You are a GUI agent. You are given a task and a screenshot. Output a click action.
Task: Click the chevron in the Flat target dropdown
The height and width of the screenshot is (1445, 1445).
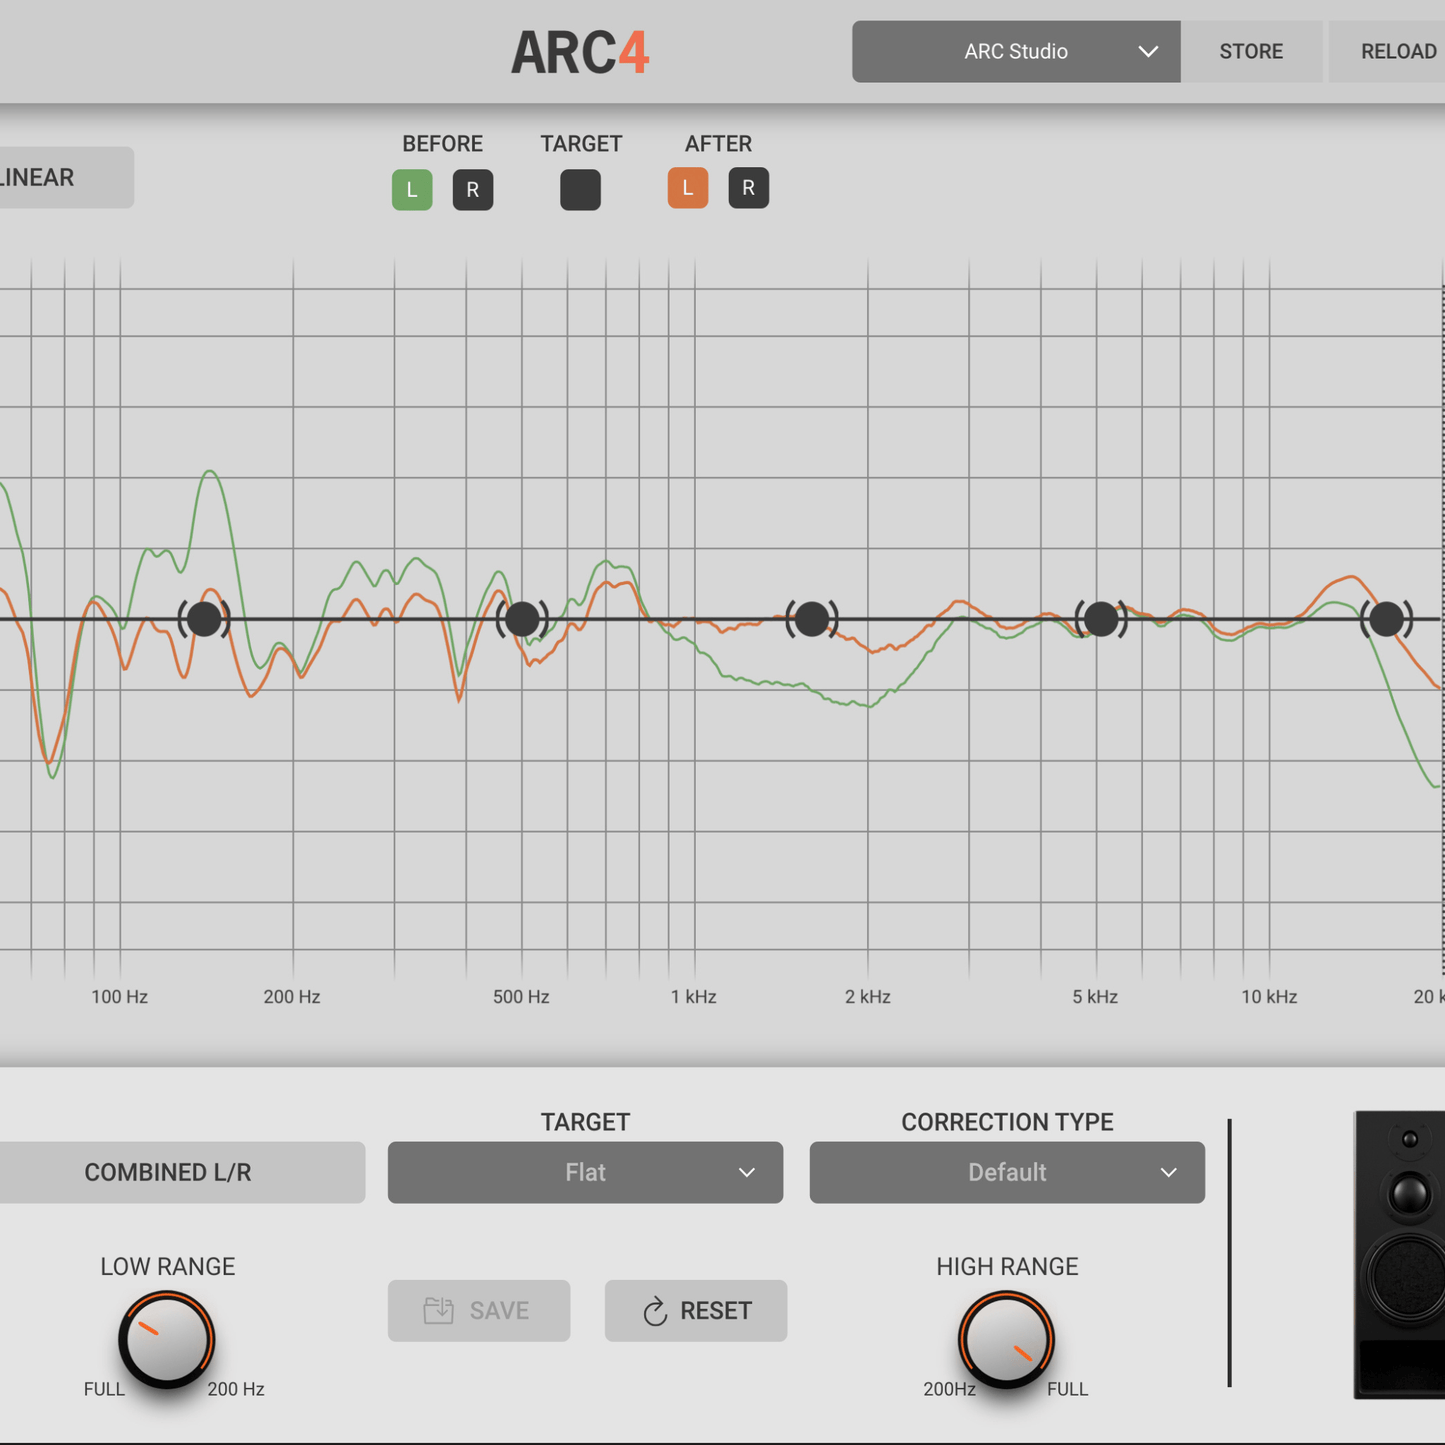(747, 1172)
